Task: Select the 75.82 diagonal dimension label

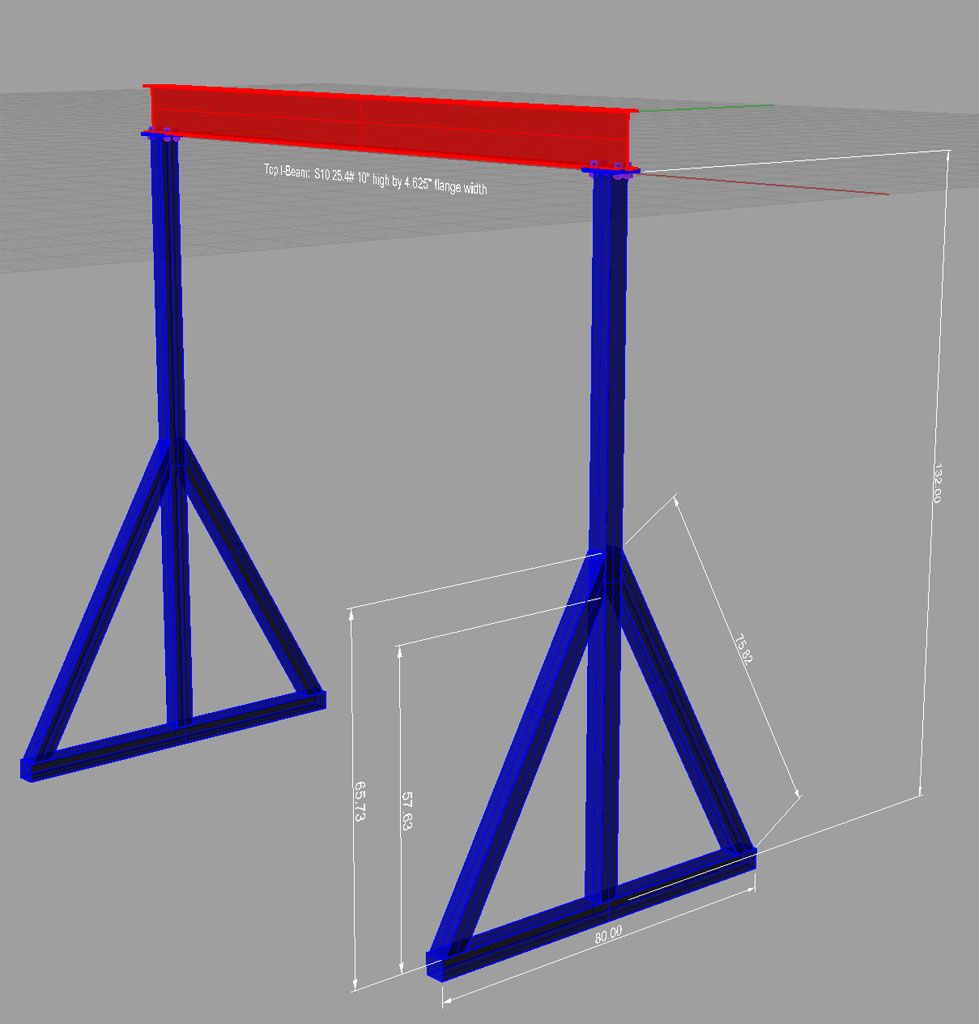Action: (743, 648)
